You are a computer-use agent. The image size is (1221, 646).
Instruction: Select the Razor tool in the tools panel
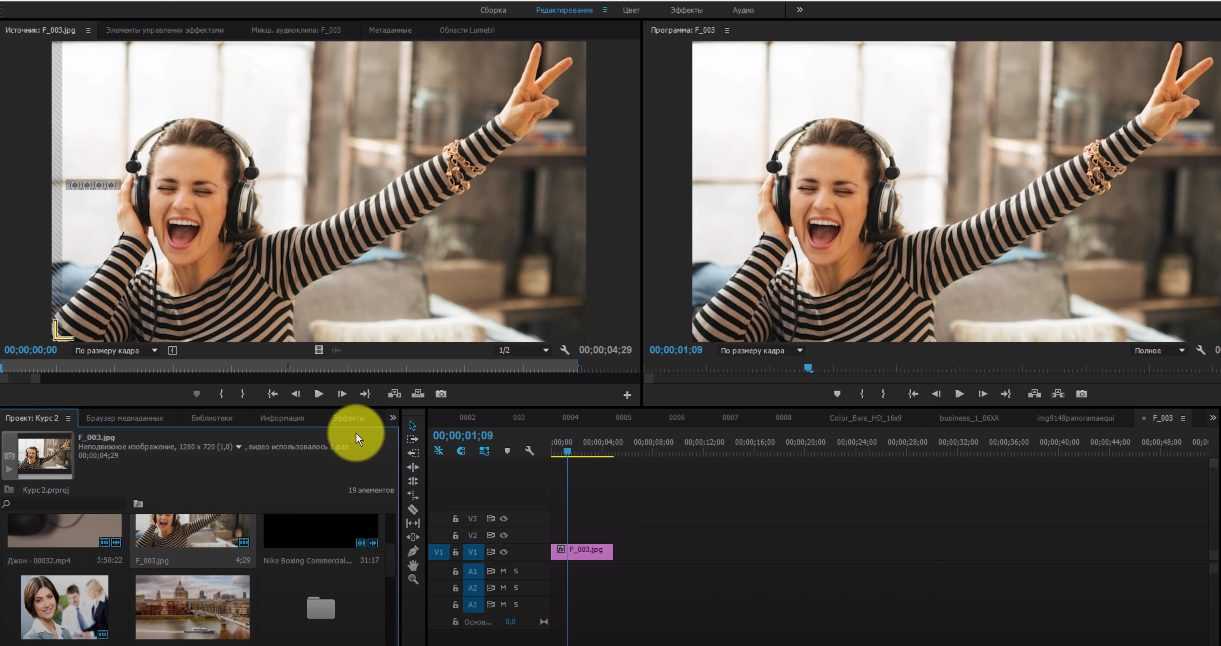click(x=413, y=509)
